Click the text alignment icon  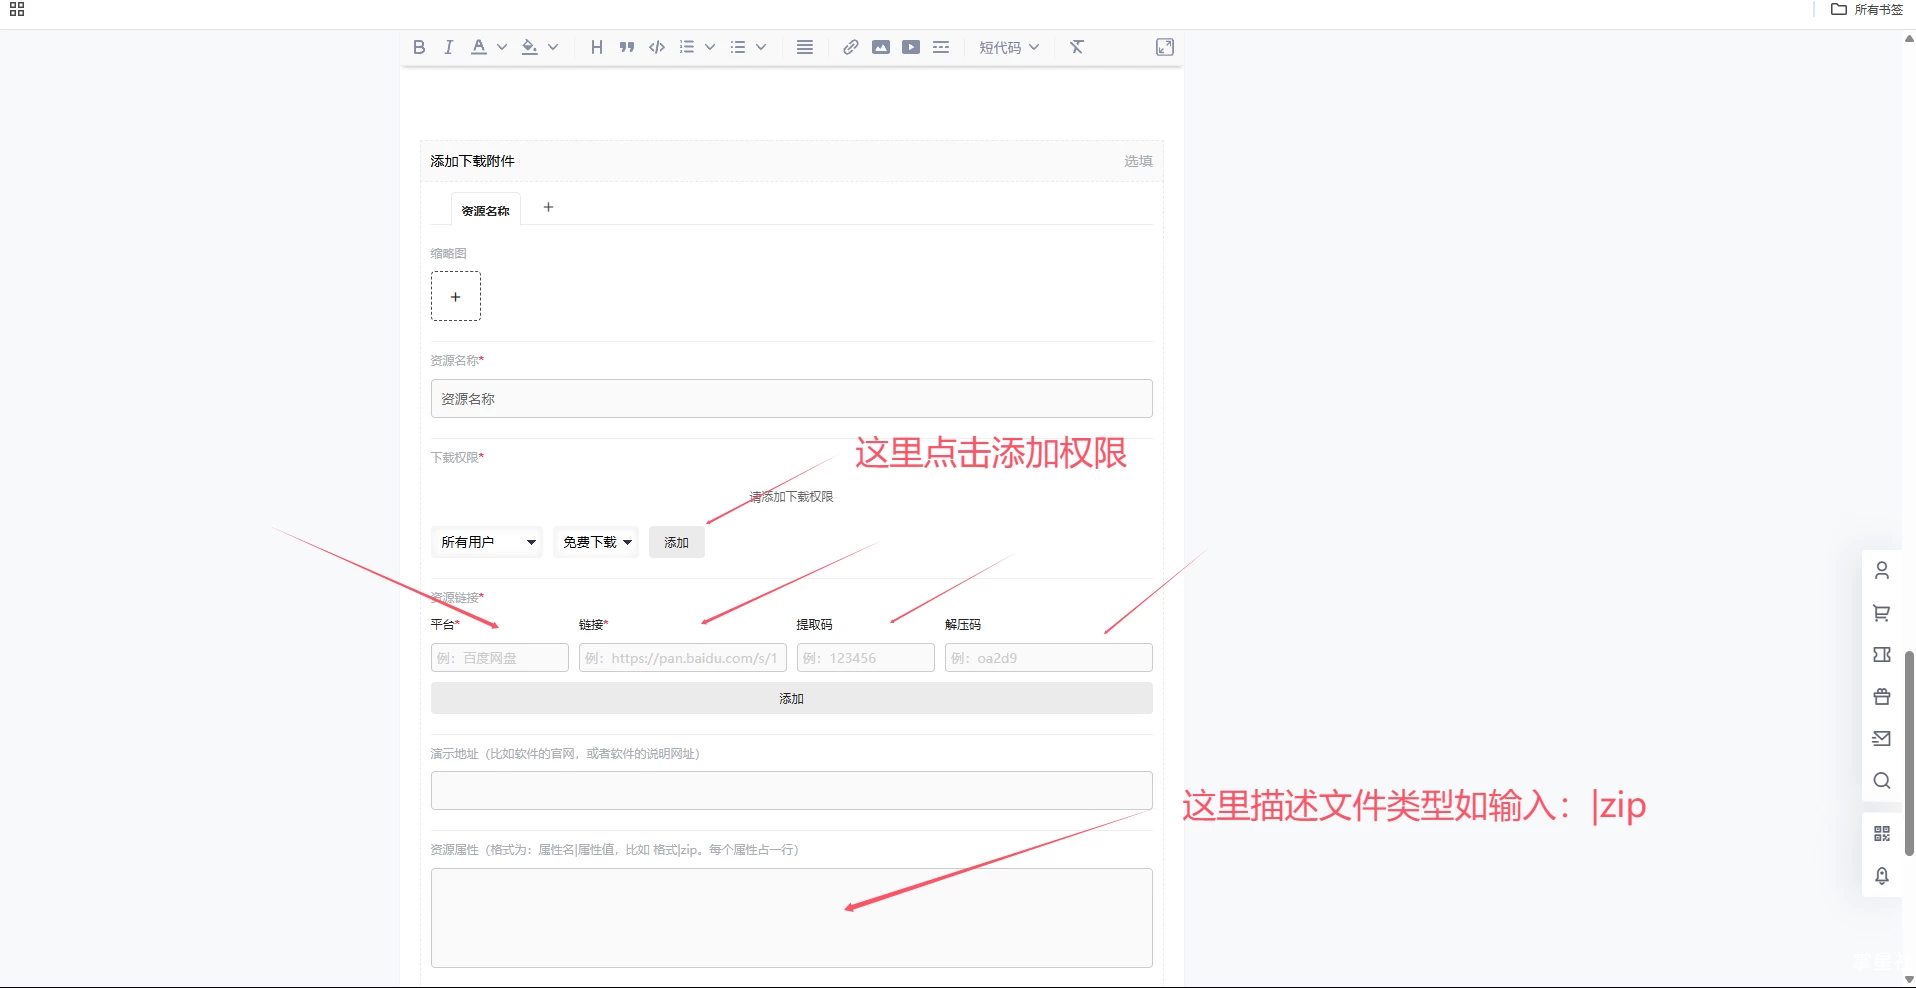pyautogui.click(x=805, y=47)
